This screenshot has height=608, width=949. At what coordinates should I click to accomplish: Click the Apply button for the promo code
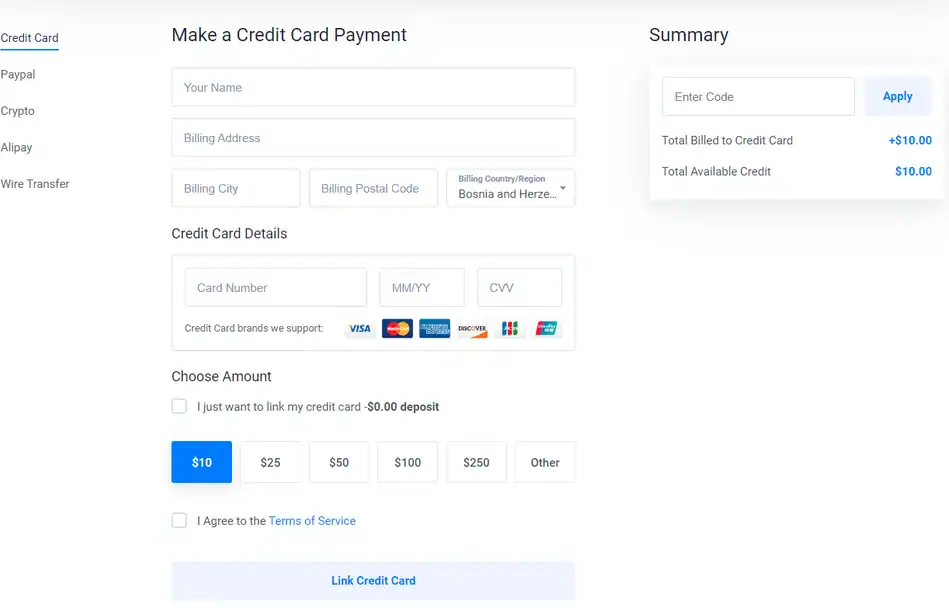click(897, 96)
